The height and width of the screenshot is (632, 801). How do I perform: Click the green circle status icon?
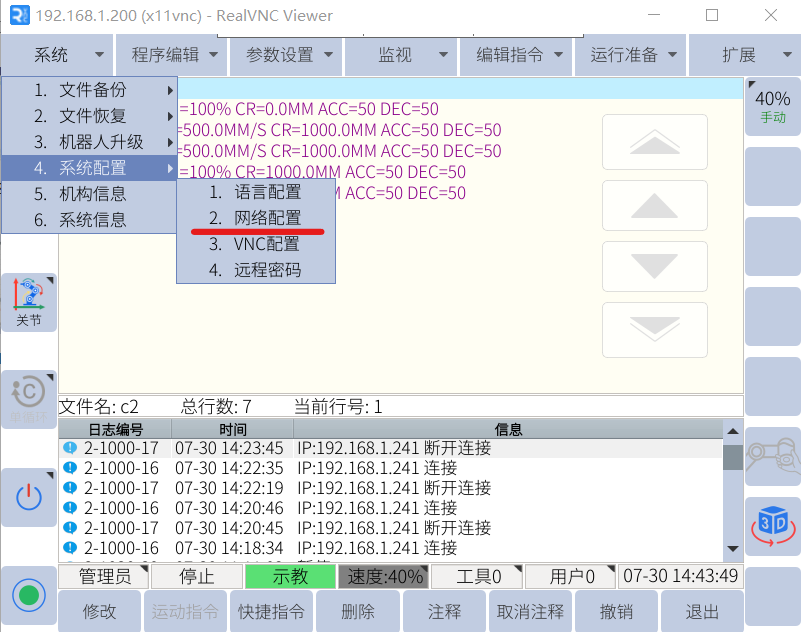click(x=28, y=595)
